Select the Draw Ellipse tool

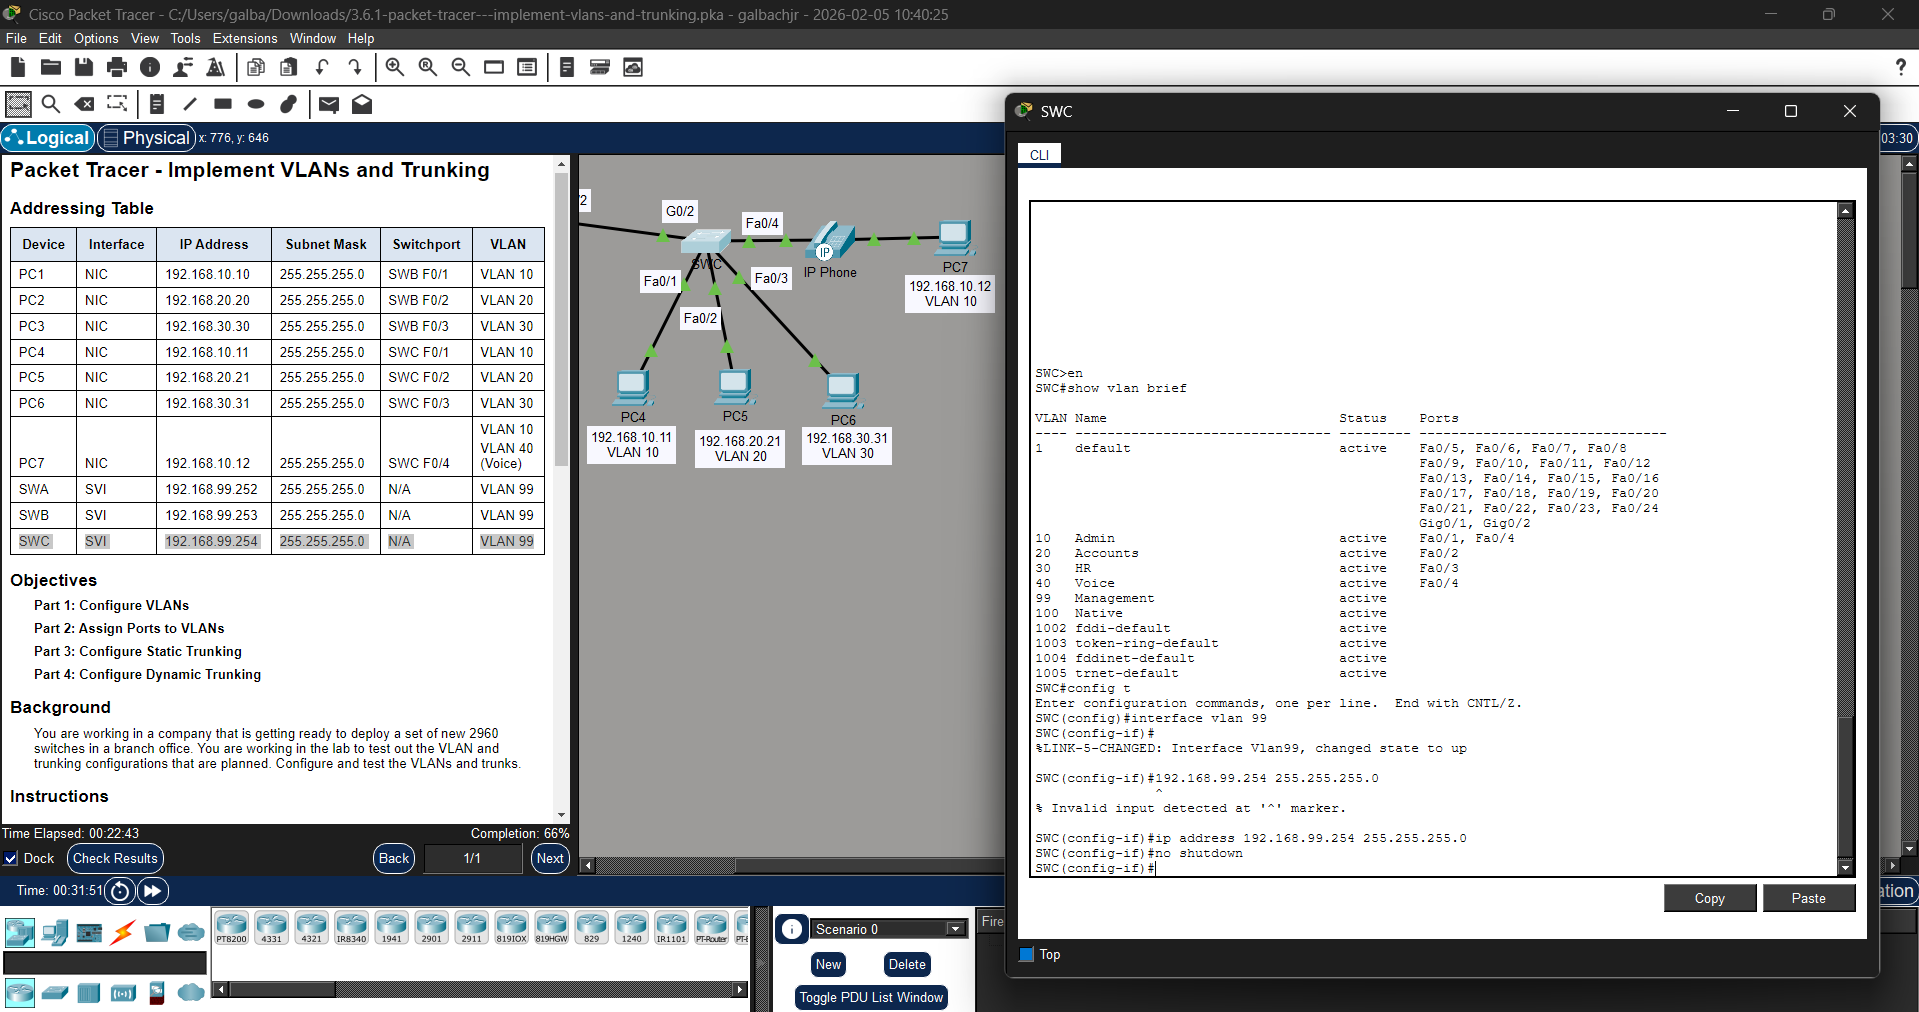(x=256, y=103)
